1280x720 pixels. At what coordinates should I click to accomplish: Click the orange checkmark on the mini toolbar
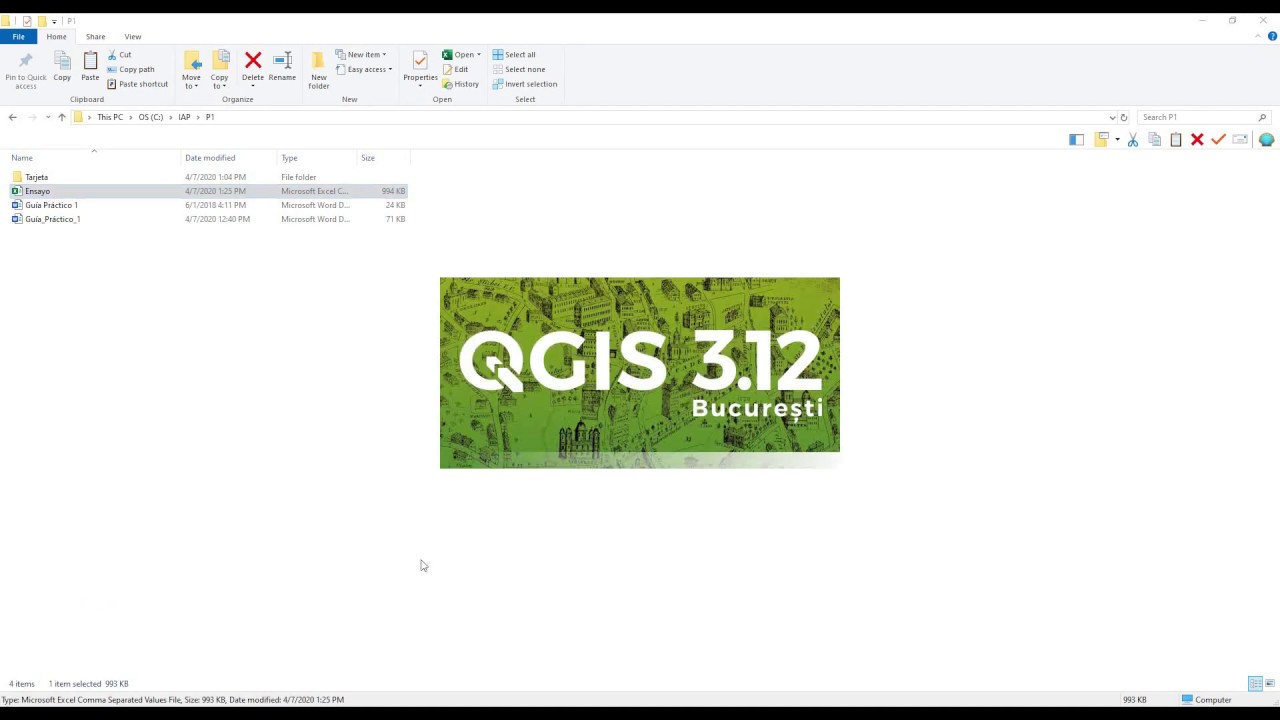tap(1218, 140)
